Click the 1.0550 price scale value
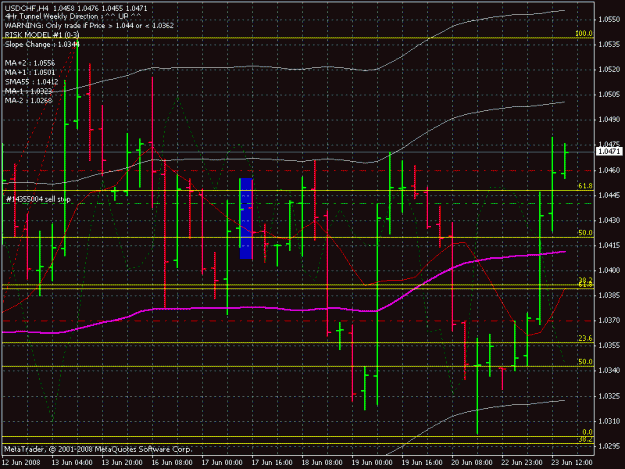The width and height of the screenshot is (625, 469). click(x=609, y=19)
